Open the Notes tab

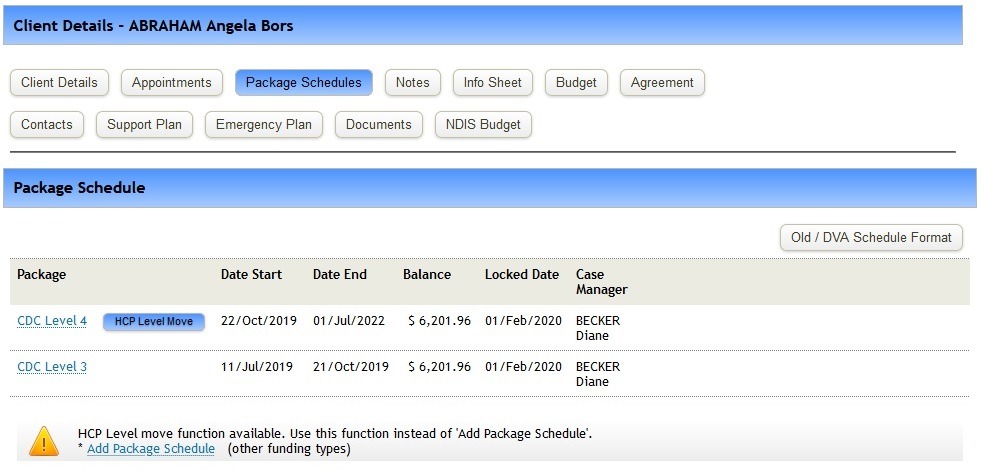413,83
